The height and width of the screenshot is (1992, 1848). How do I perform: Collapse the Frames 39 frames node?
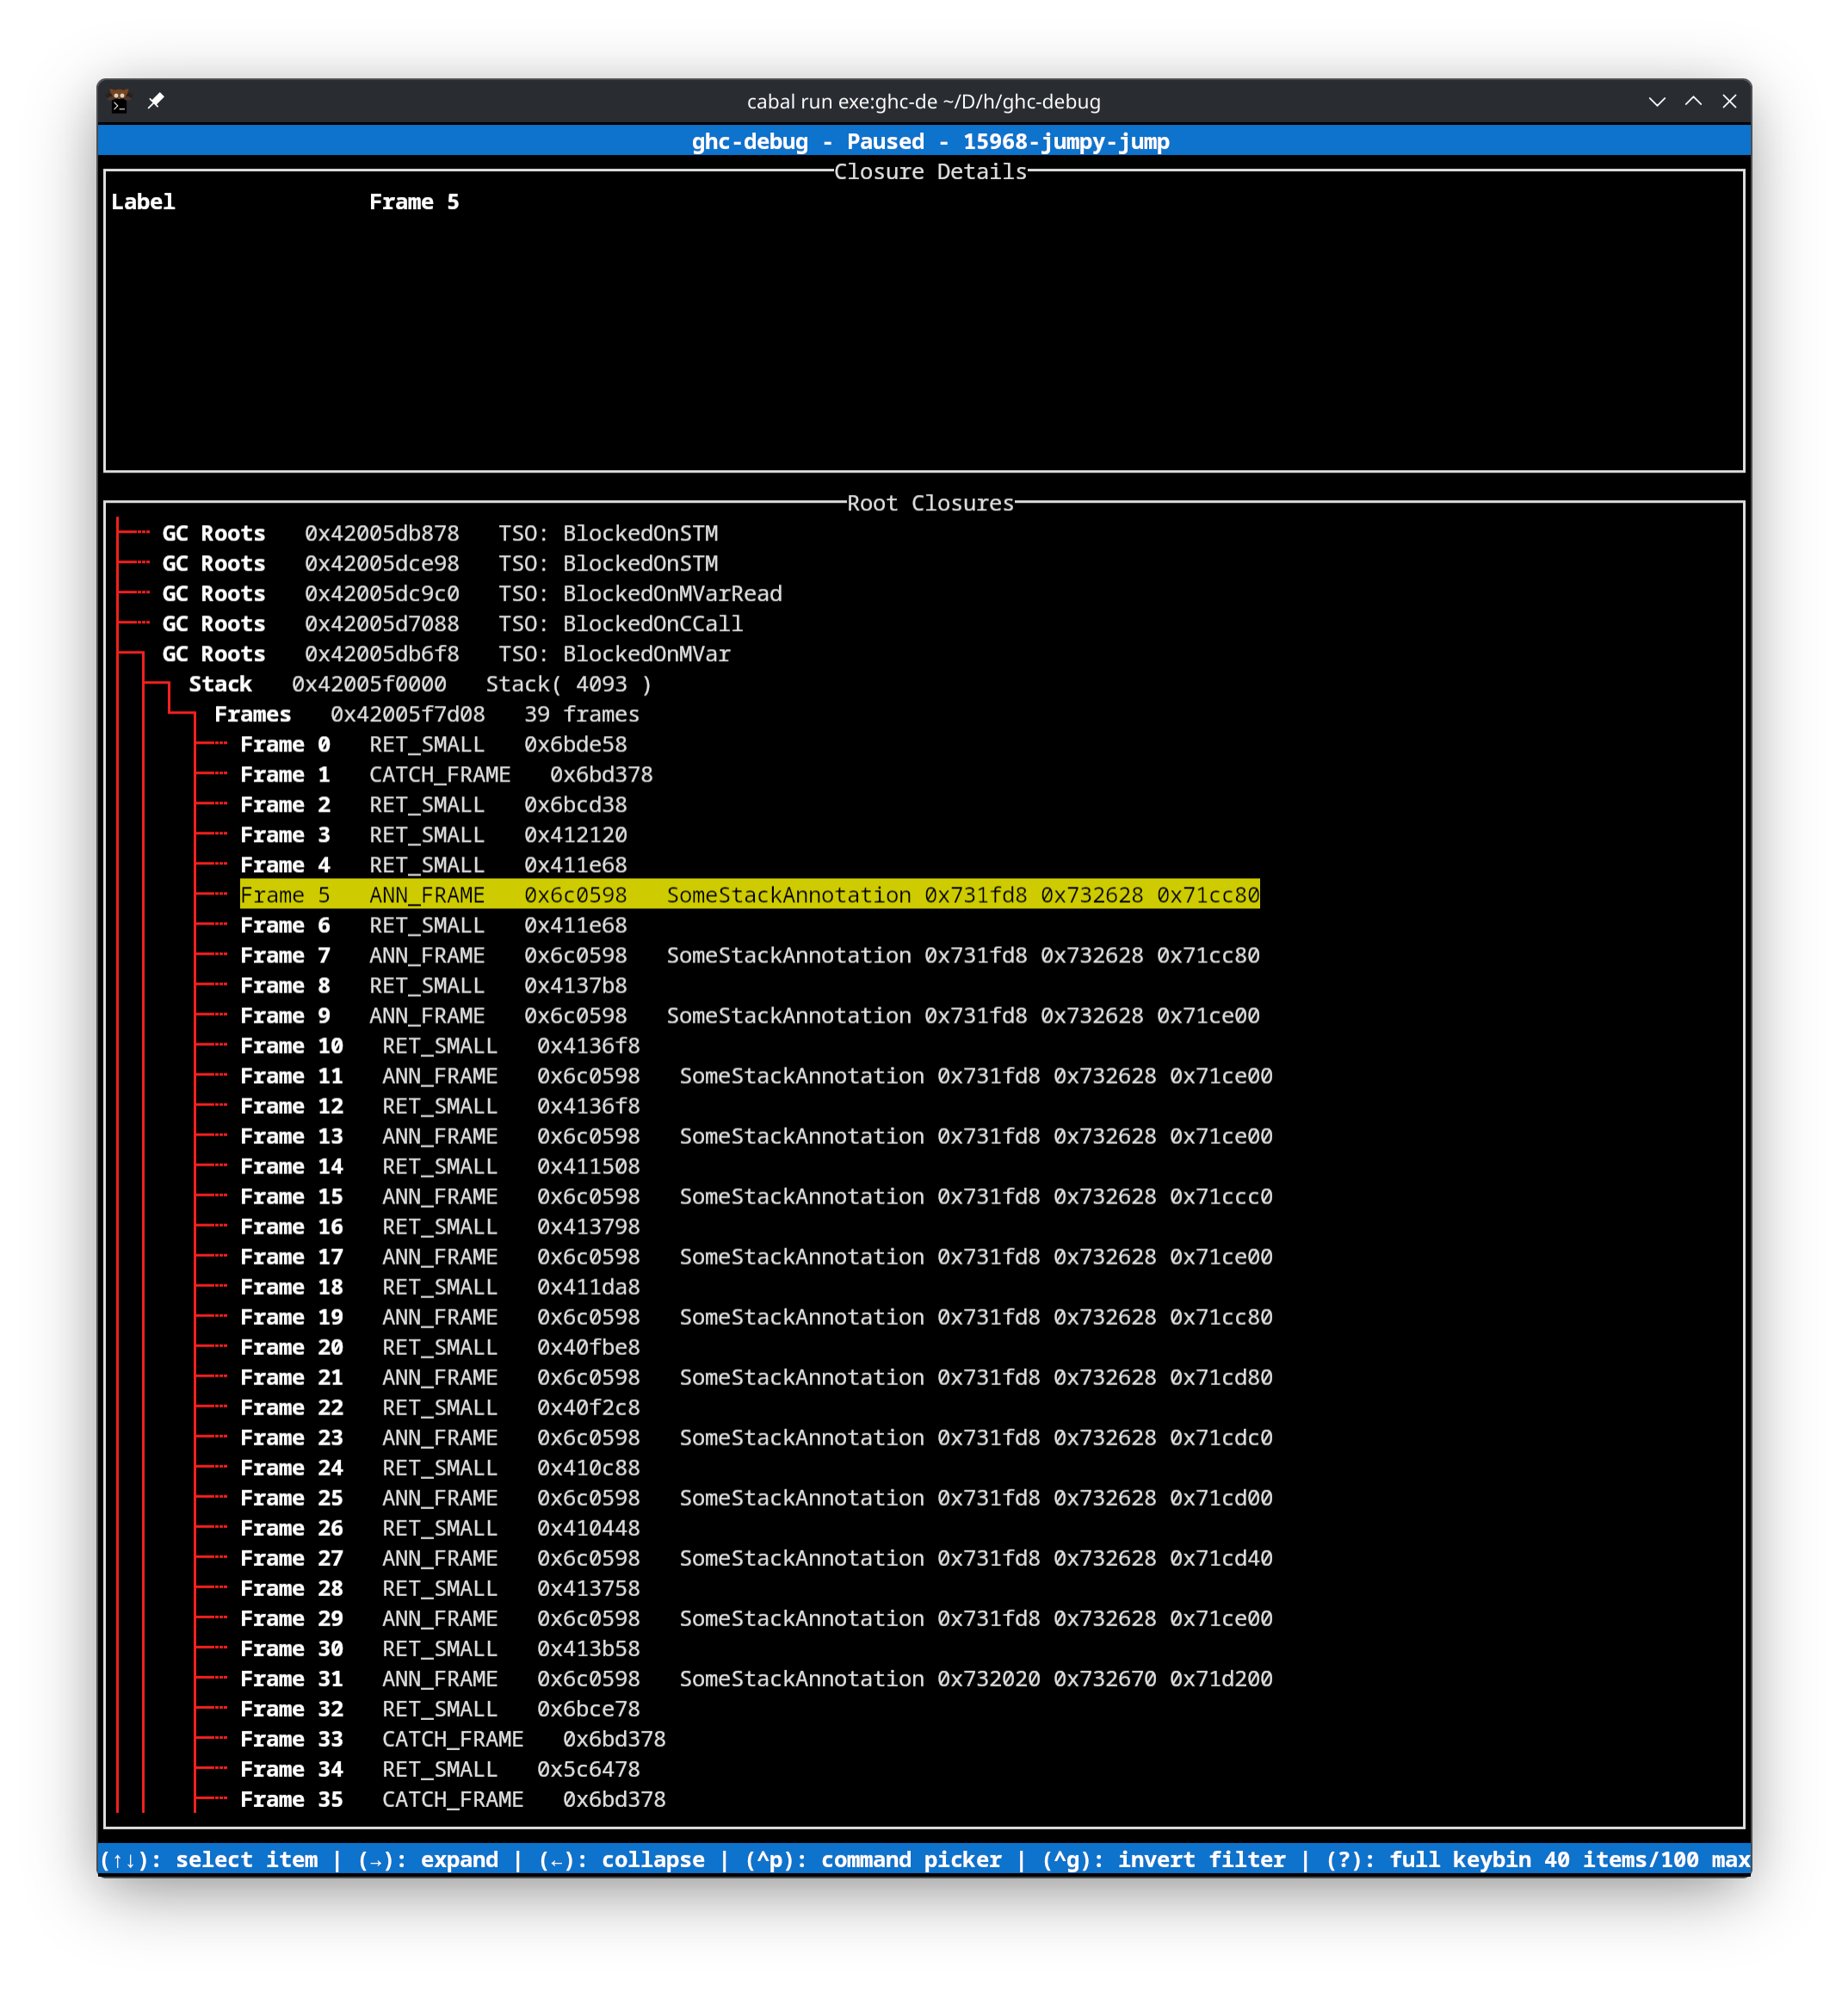point(427,714)
